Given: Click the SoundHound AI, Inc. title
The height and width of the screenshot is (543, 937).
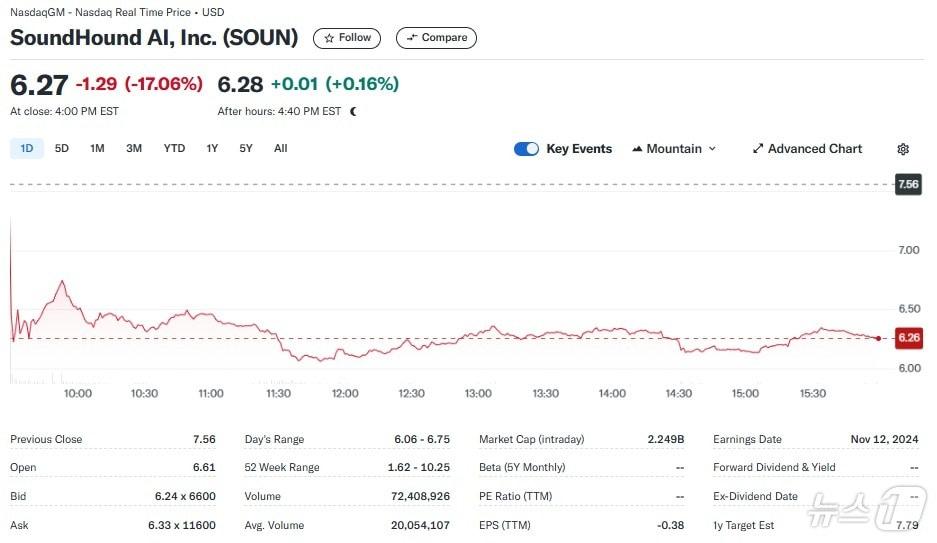Looking at the screenshot, I should [x=154, y=38].
